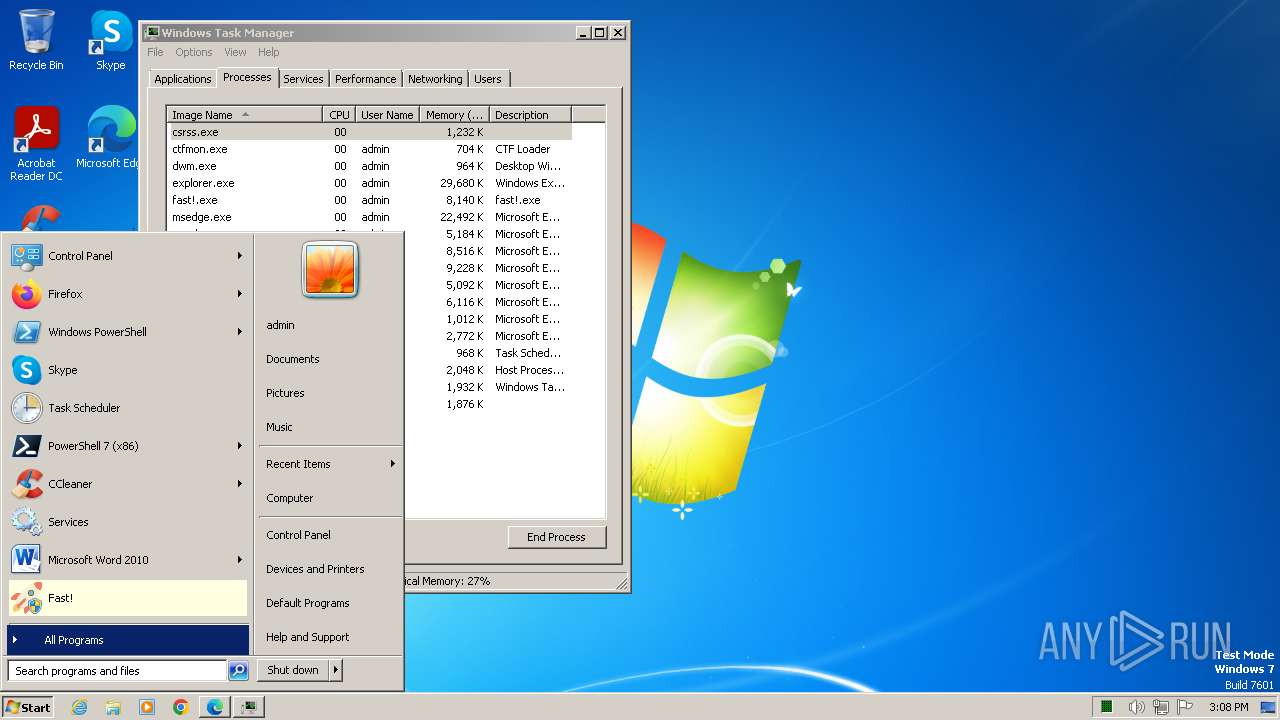
Task: Open the View menu in Task Manager
Action: point(235,52)
